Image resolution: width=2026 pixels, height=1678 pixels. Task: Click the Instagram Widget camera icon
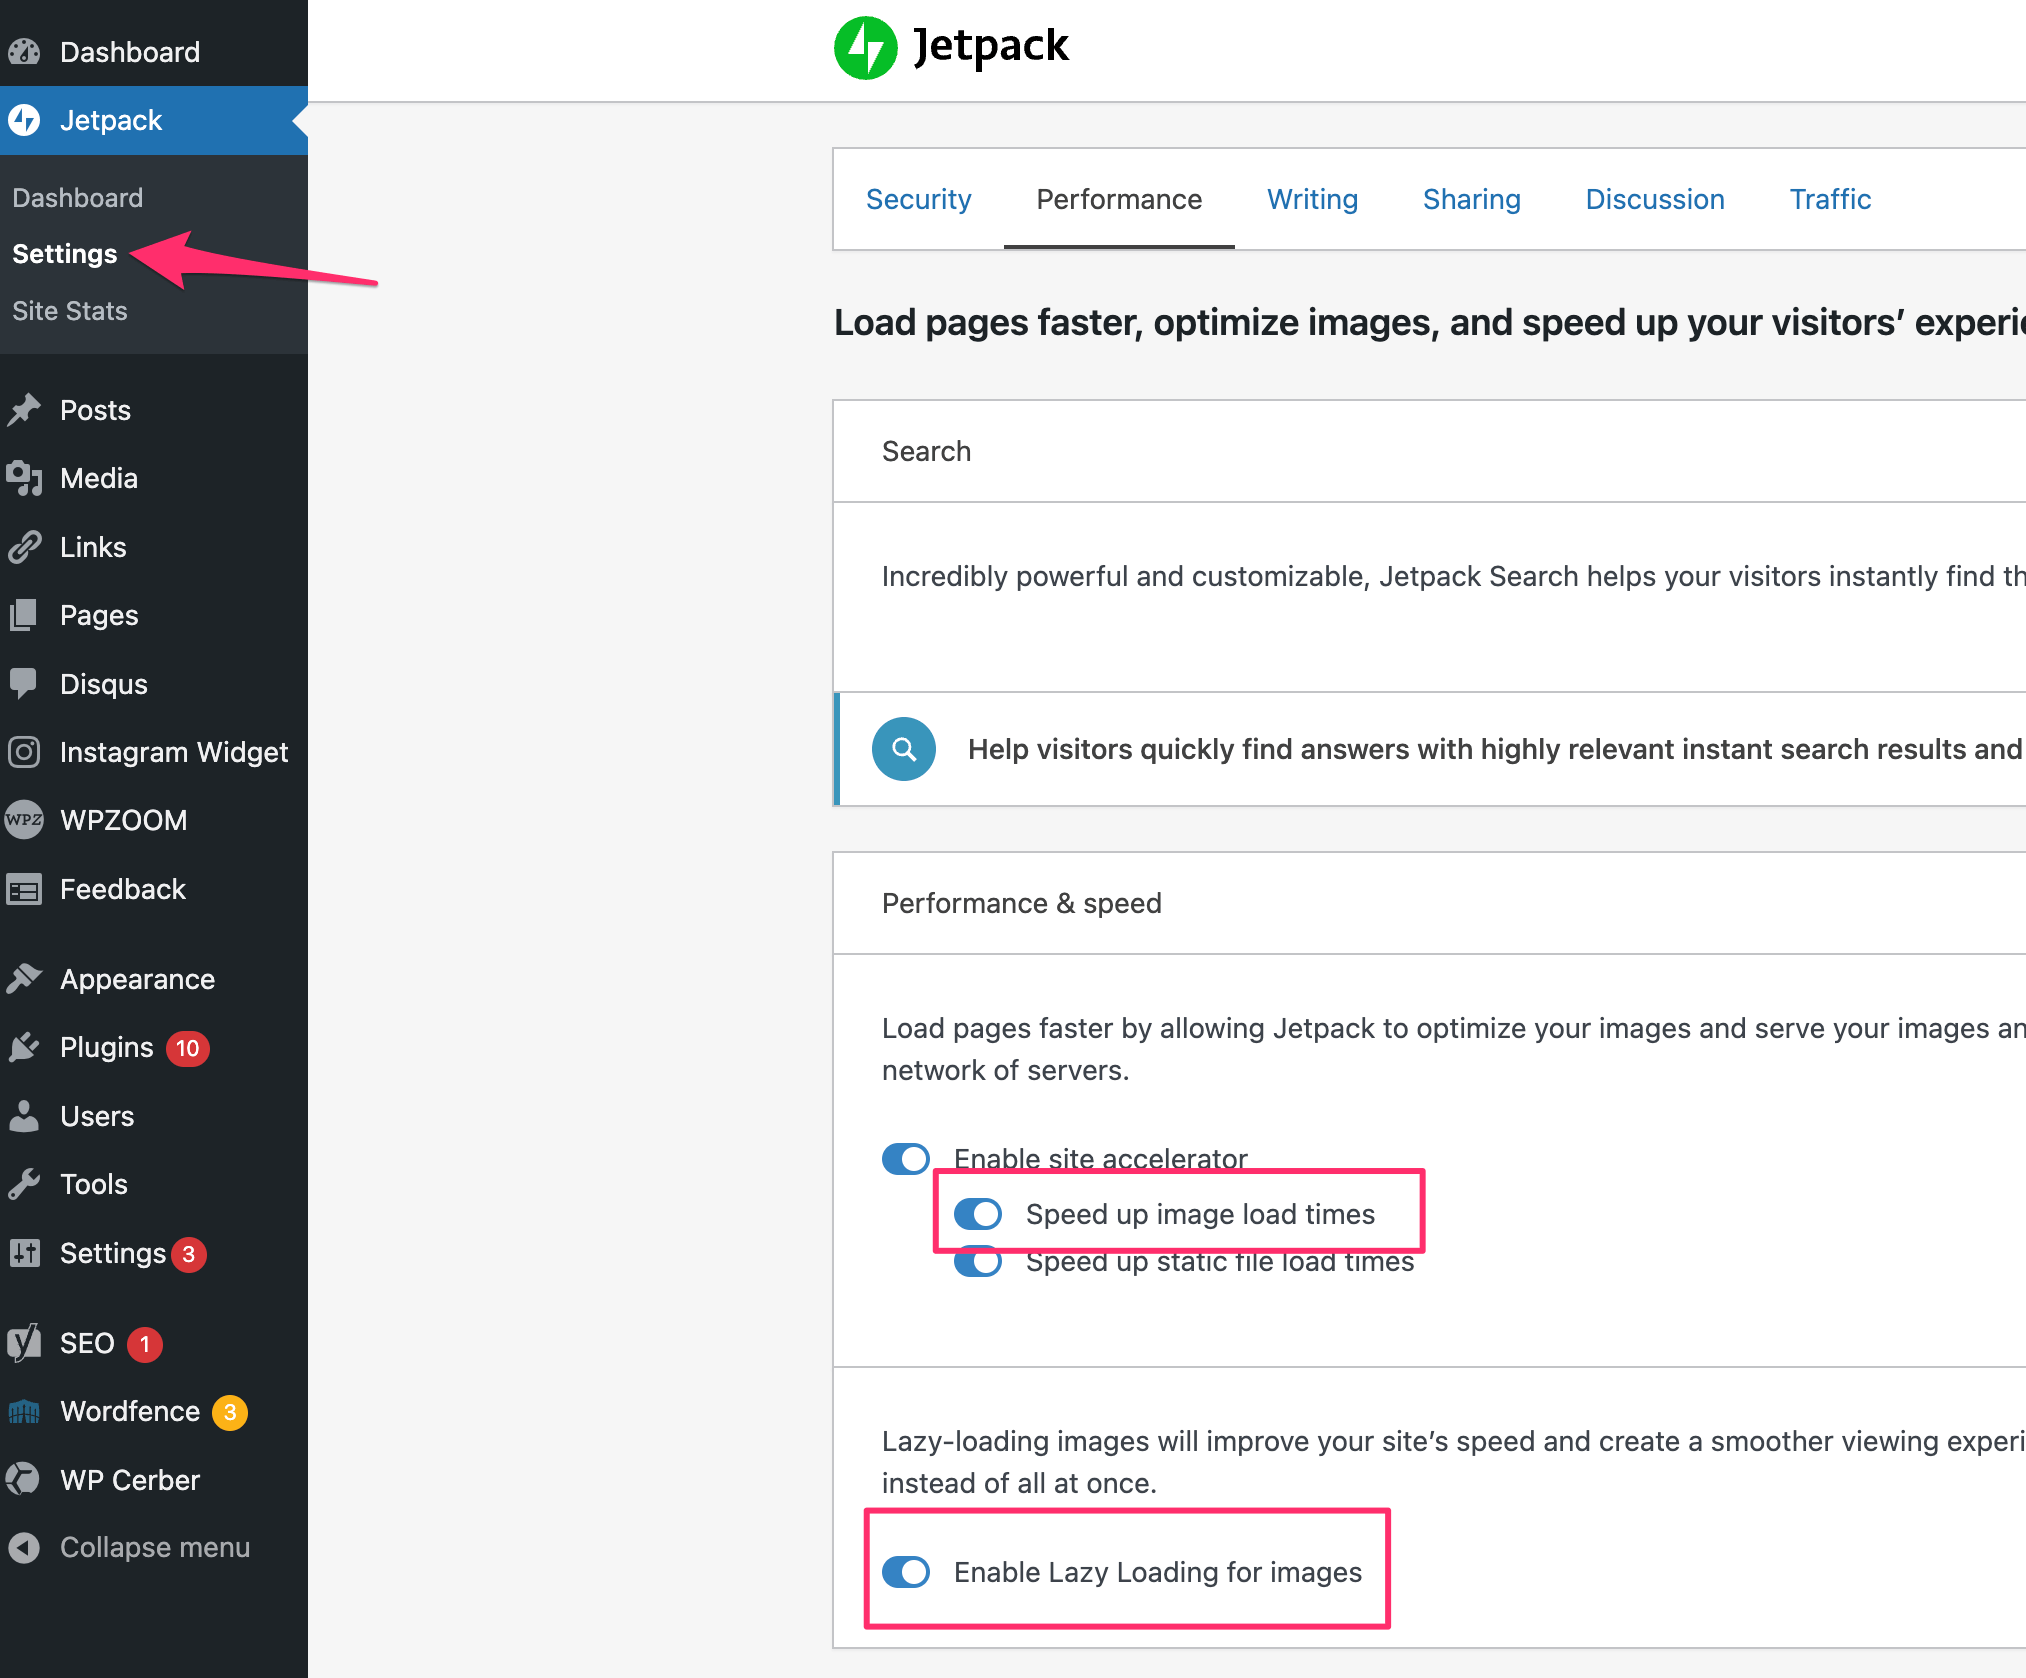pyautogui.click(x=24, y=752)
